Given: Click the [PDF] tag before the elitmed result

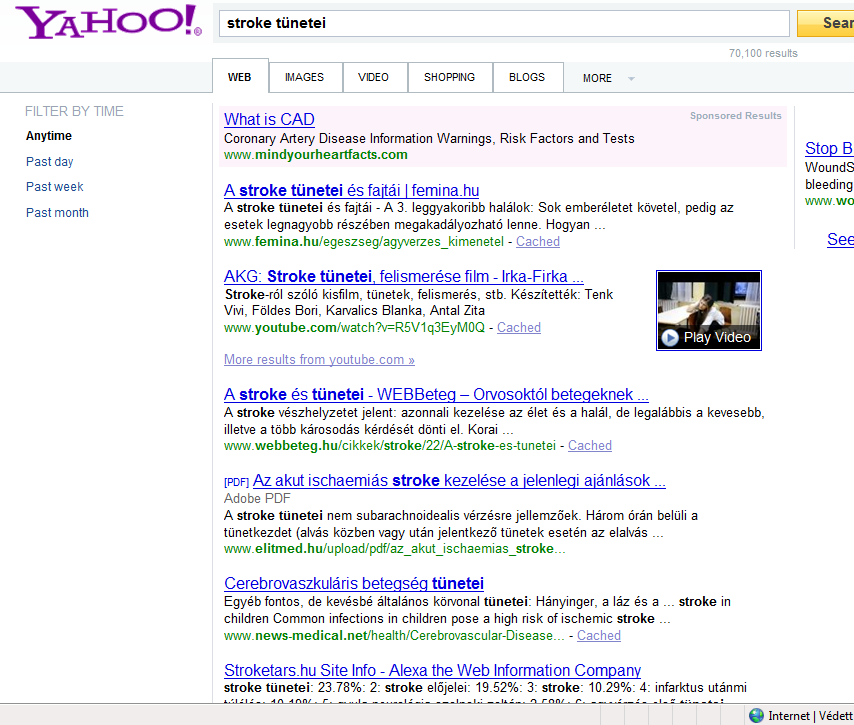Looking at the screenshot, I should tap(236, 482).
